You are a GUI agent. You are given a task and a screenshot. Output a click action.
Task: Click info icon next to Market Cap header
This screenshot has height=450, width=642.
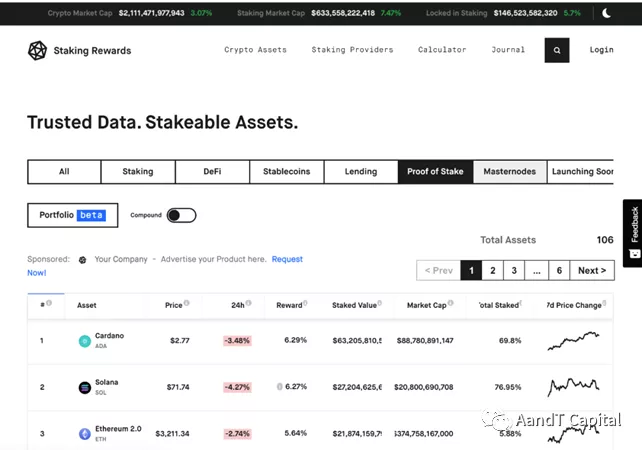[x=450, y=303]
